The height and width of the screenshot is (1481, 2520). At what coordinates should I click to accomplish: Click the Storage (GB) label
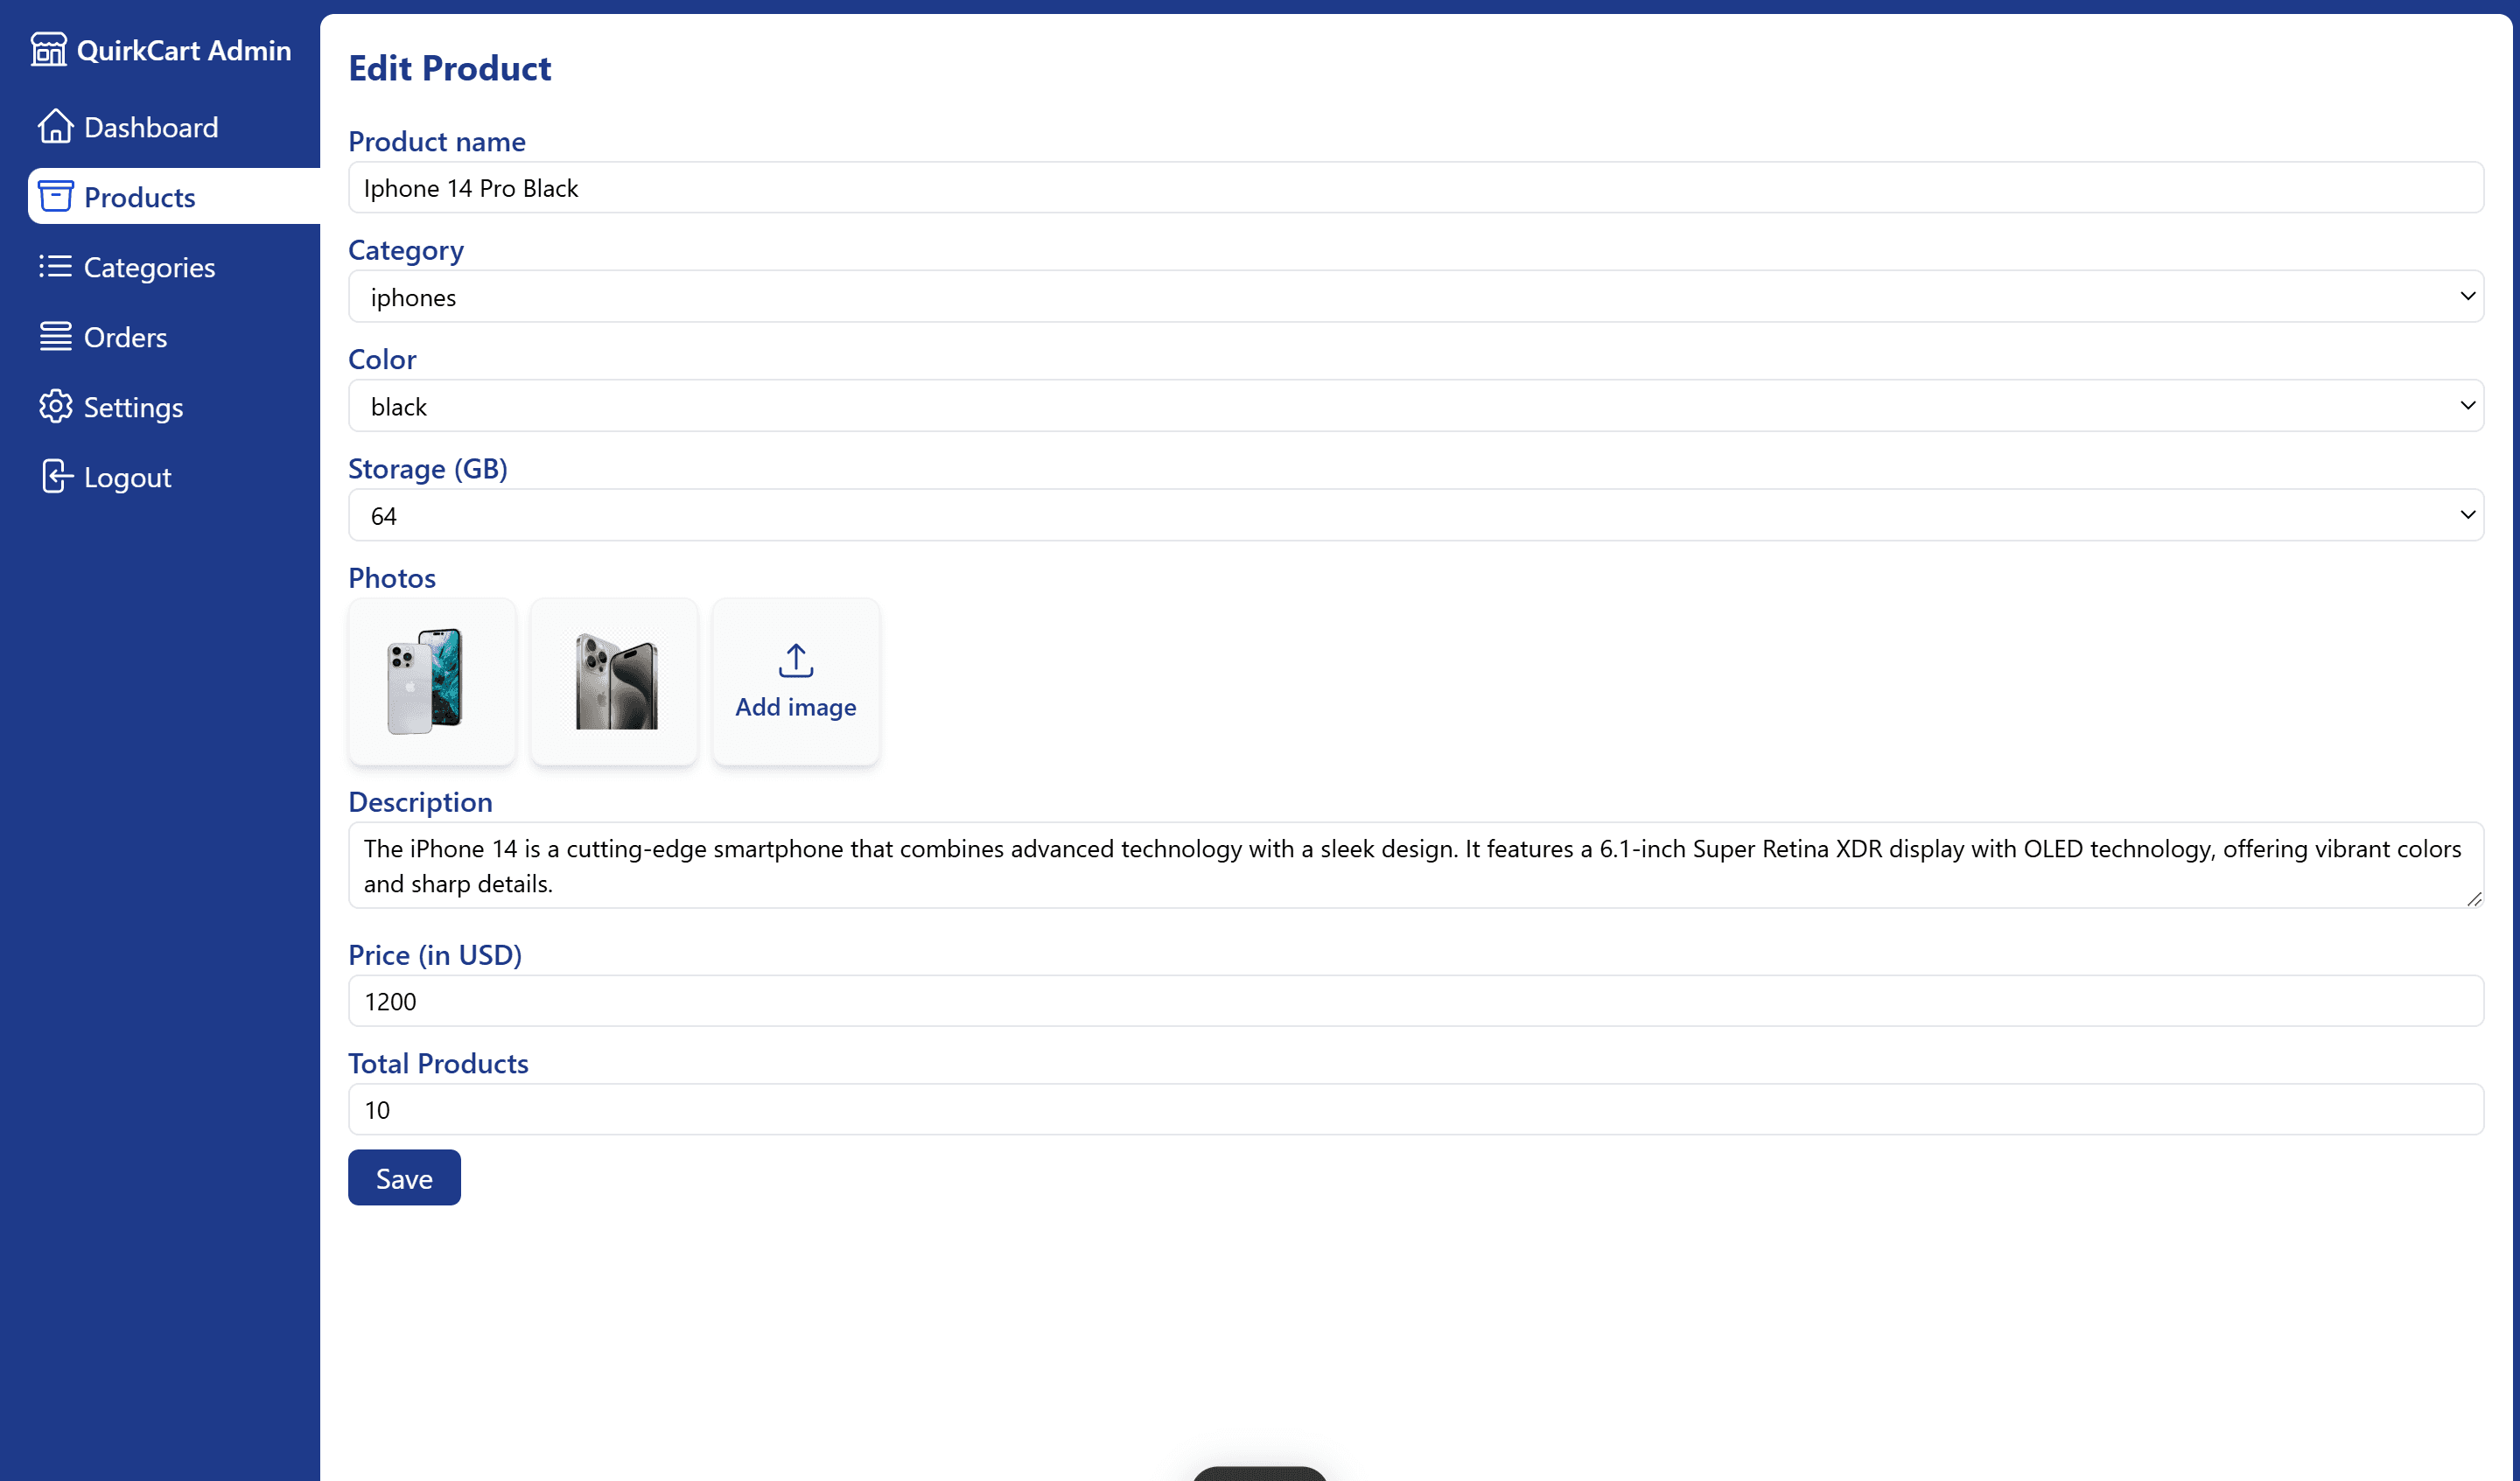[x=428, y=468]
